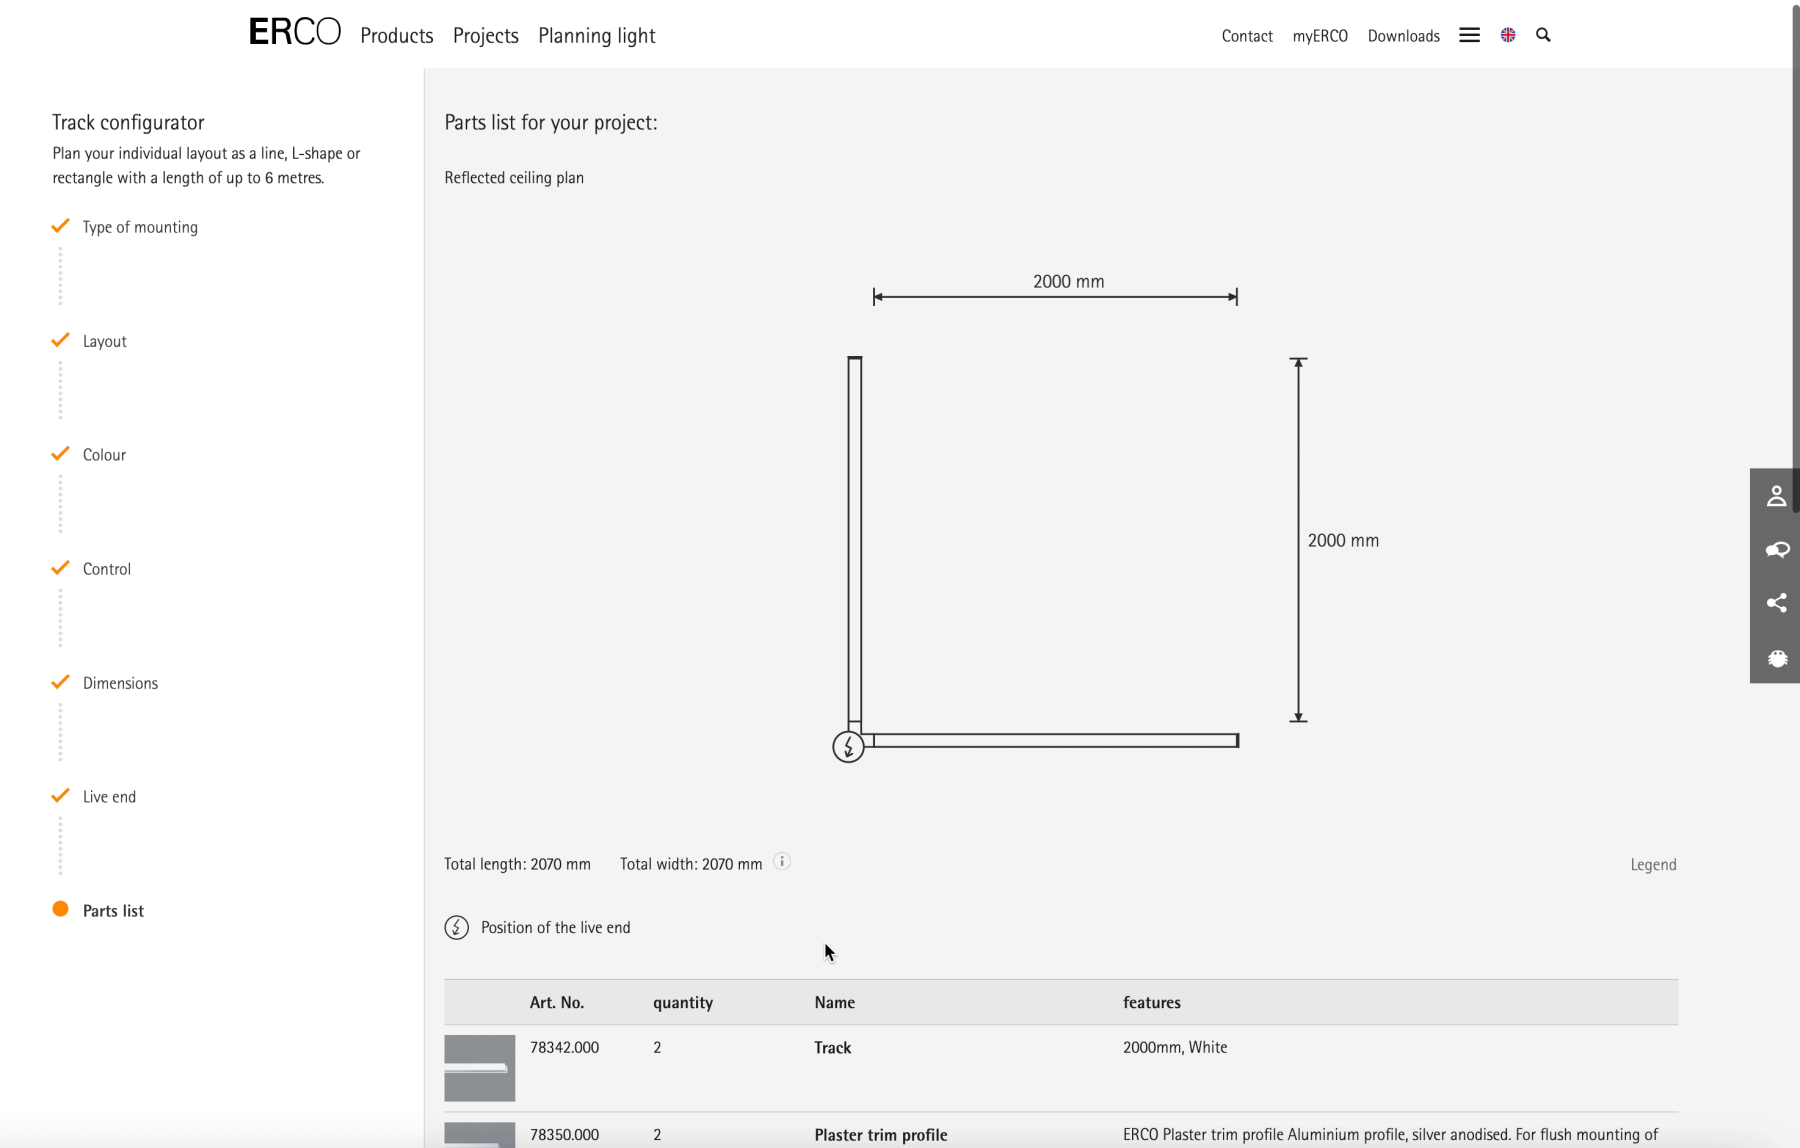Go to the Projects section

(x=485, y=36)
